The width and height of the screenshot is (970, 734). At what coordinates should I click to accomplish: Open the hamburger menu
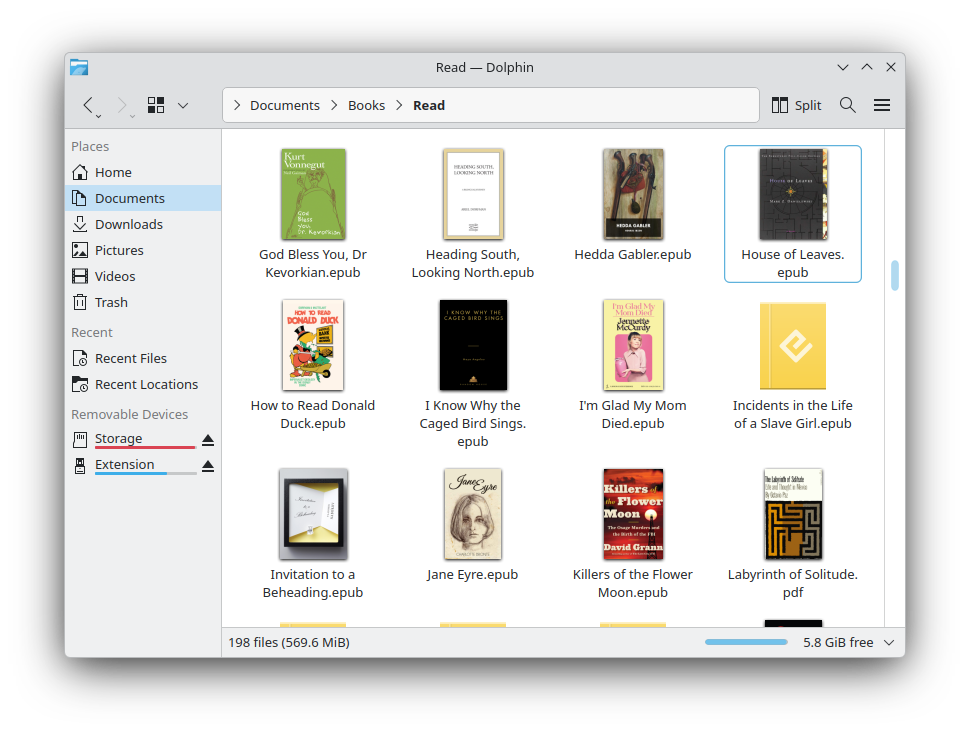pyautogui.click(x=882, y=105)
